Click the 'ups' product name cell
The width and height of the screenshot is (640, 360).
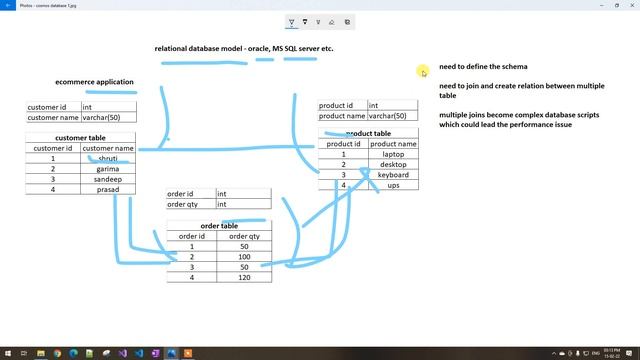click(393, 185)
